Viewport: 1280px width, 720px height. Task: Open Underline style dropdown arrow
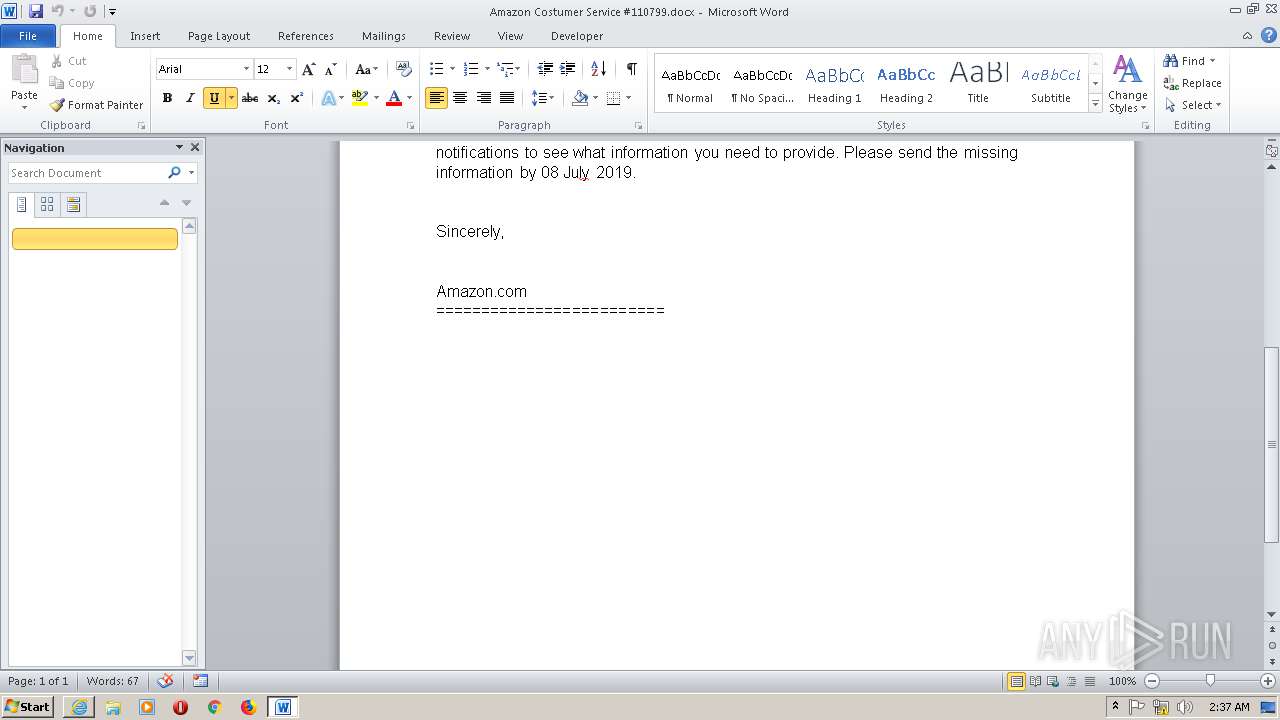click(232, 98)
